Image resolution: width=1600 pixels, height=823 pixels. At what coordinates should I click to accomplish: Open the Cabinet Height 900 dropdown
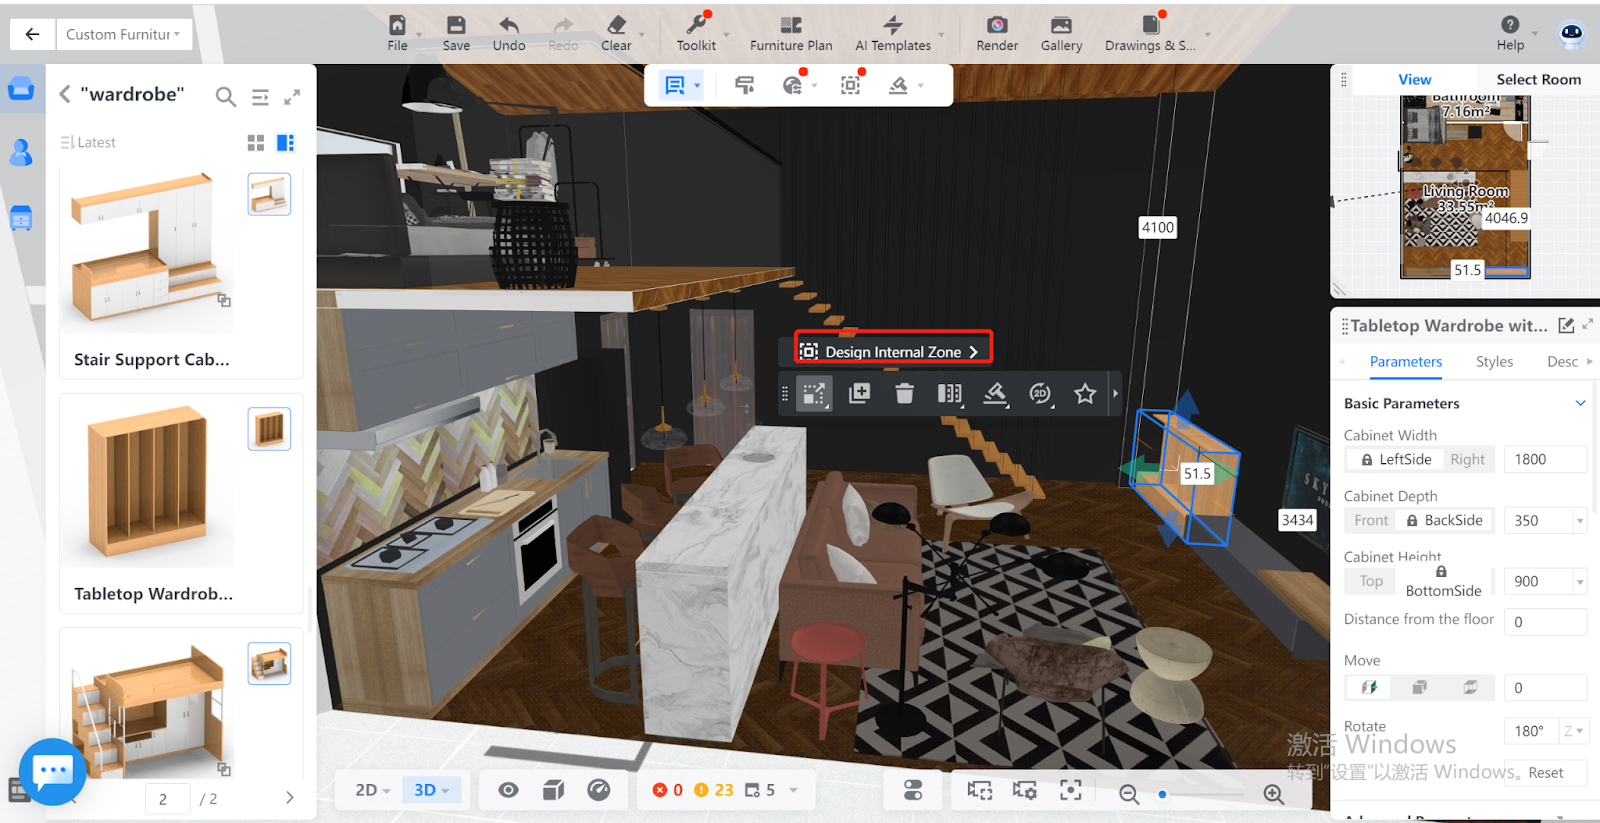1580,582
